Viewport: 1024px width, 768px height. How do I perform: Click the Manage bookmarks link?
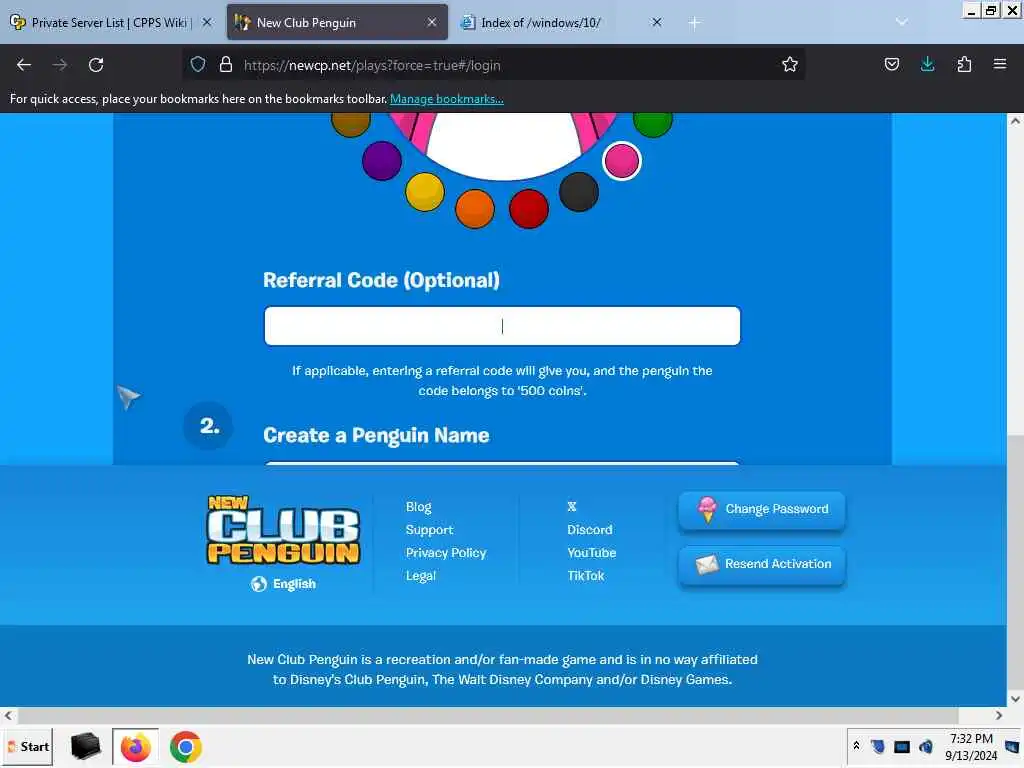(447, 99)
